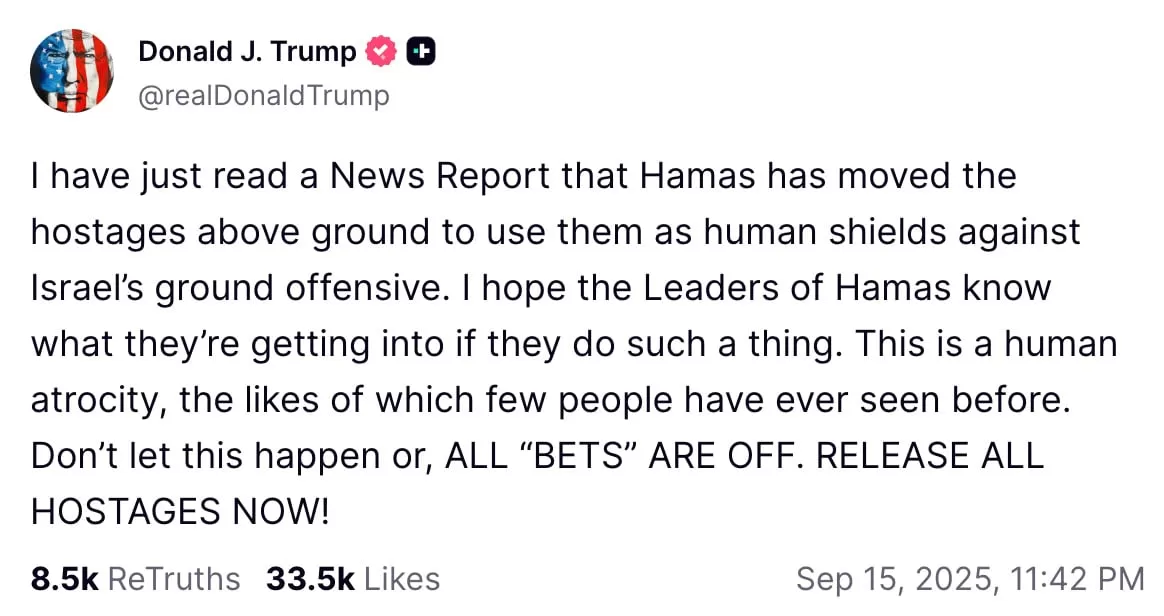View the 33.5k Likes count number
Viewport: 1164px width, 616px height.
[x=310, y=579]
